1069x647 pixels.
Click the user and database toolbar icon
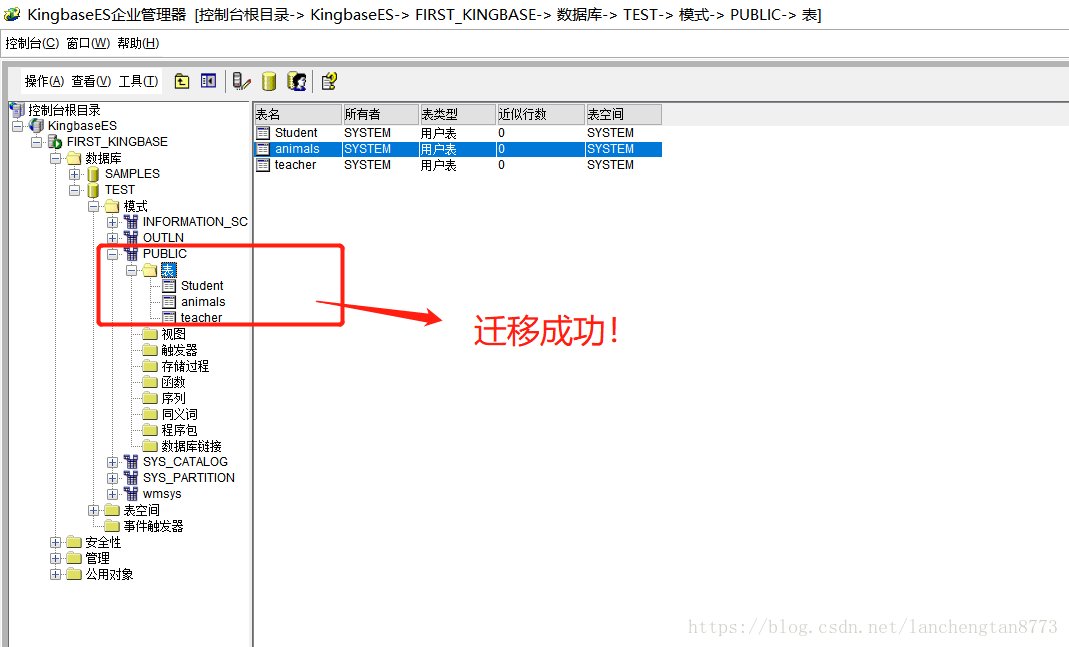click(297, 82)
